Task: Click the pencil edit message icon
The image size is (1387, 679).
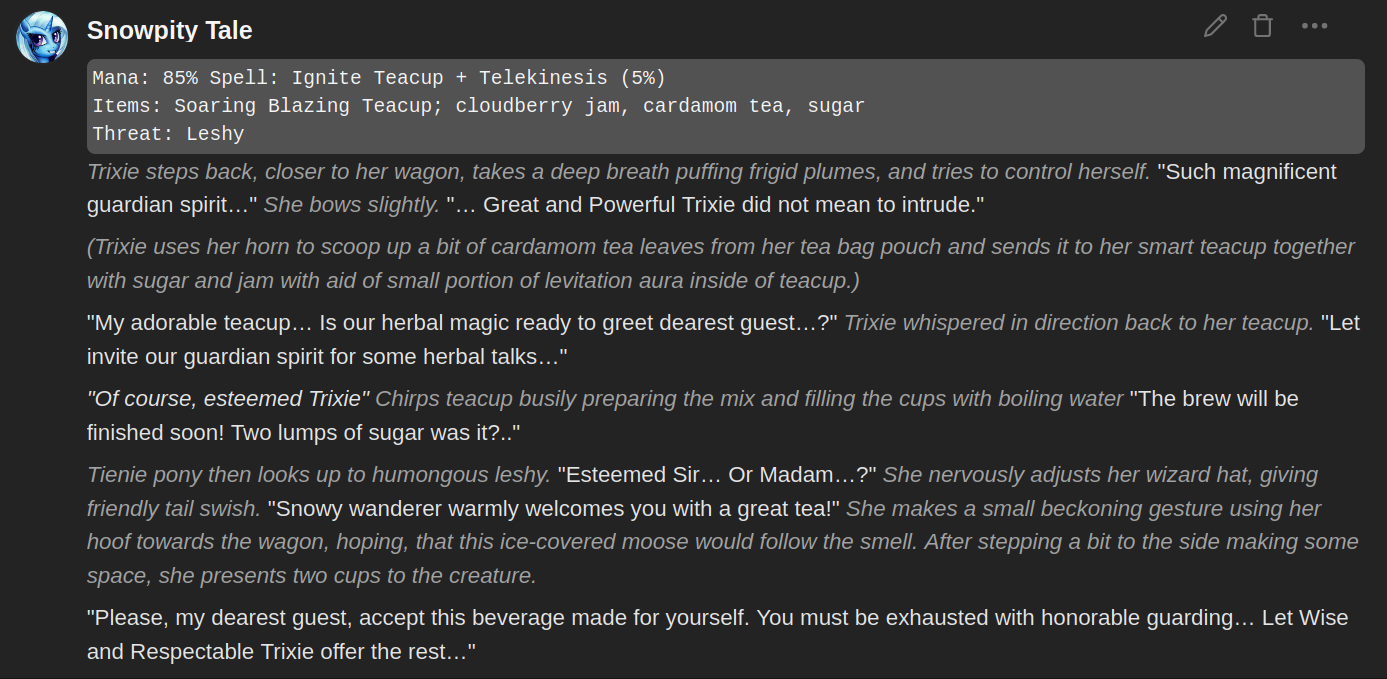Action: [1215, 26]
